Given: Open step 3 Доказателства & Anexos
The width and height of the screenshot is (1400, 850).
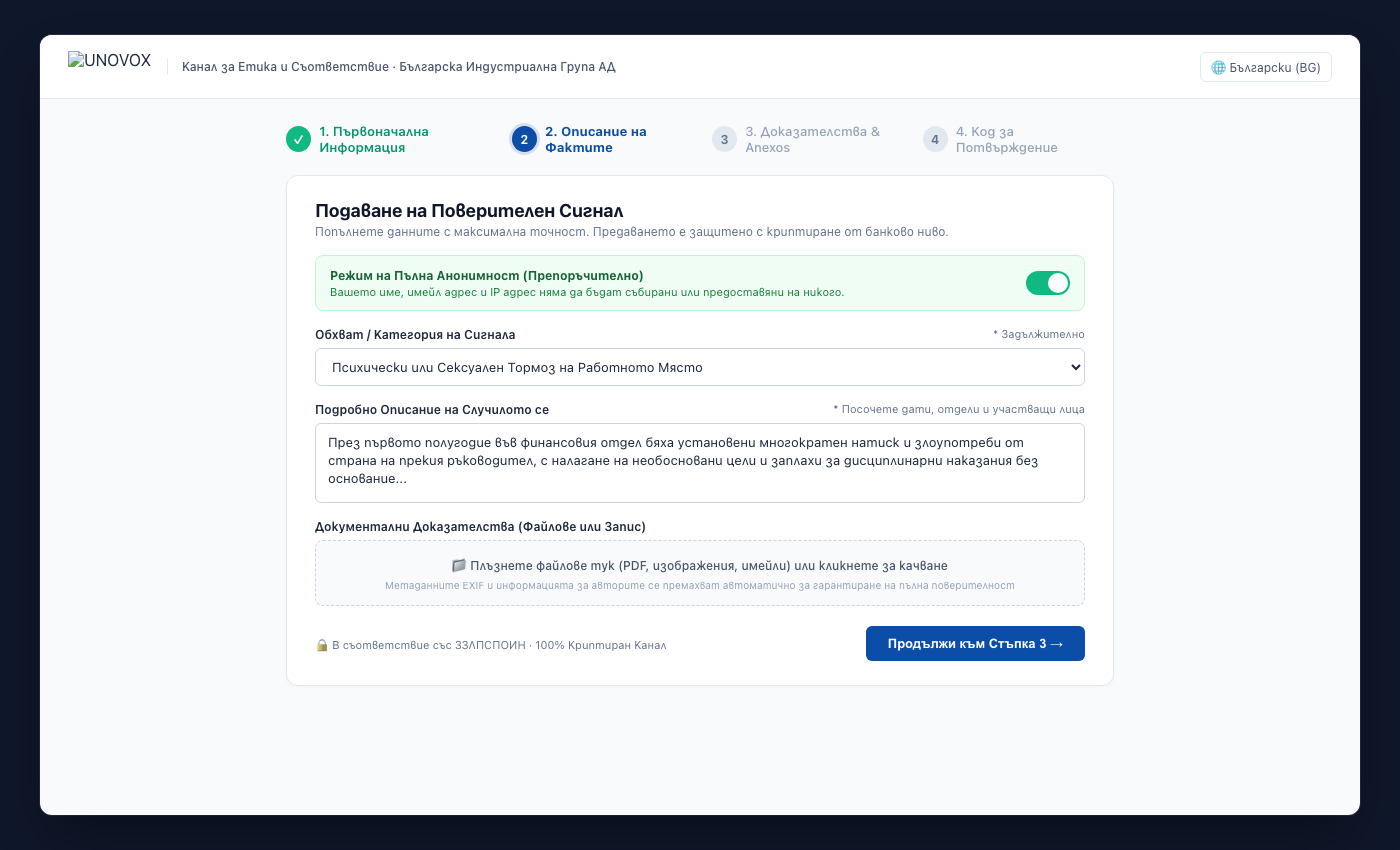Looking at the screenshot, I should [812, 139].
